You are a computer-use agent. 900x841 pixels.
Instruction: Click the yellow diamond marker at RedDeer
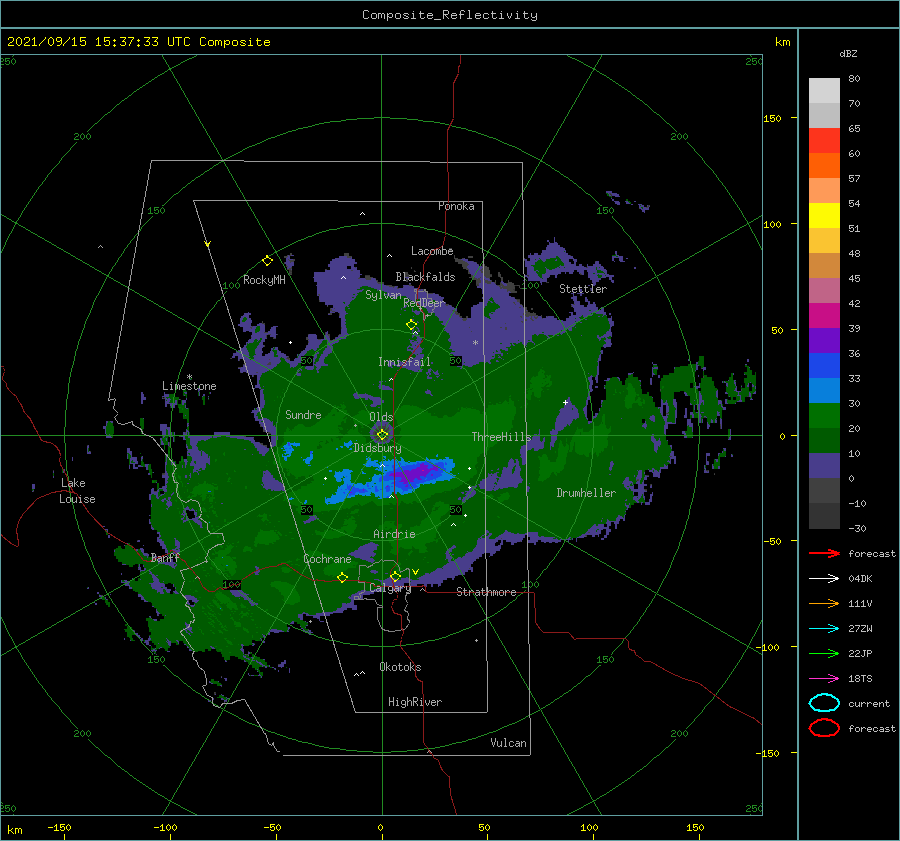tap(412, 325)
